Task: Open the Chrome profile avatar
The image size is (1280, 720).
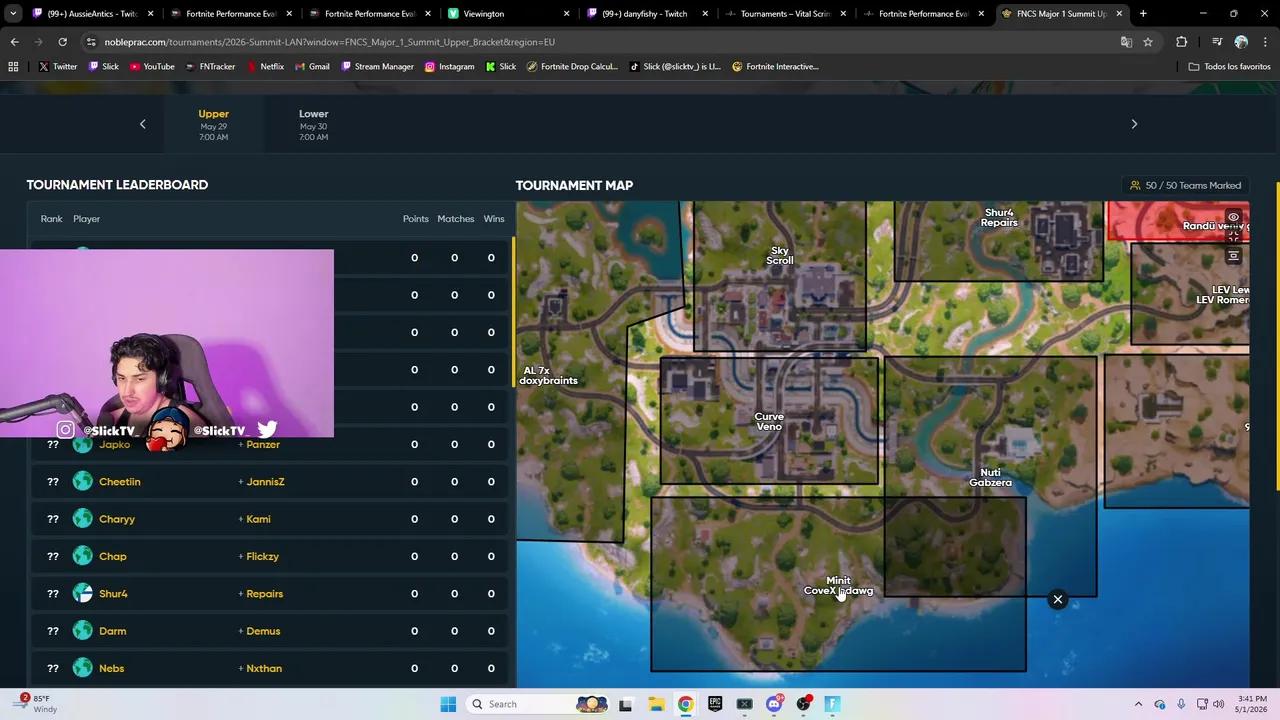Action: 1241,42
